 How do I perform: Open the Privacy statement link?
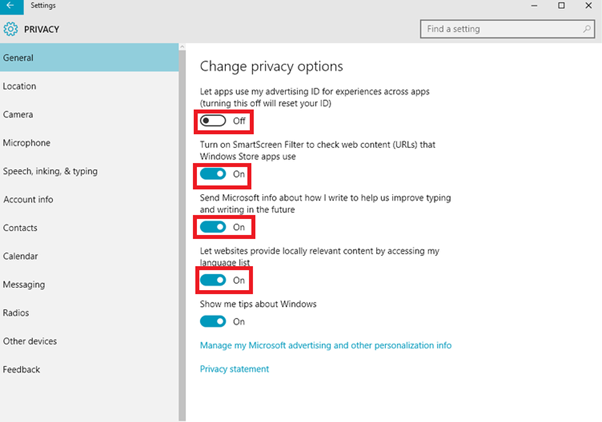(x=234, y=369)
